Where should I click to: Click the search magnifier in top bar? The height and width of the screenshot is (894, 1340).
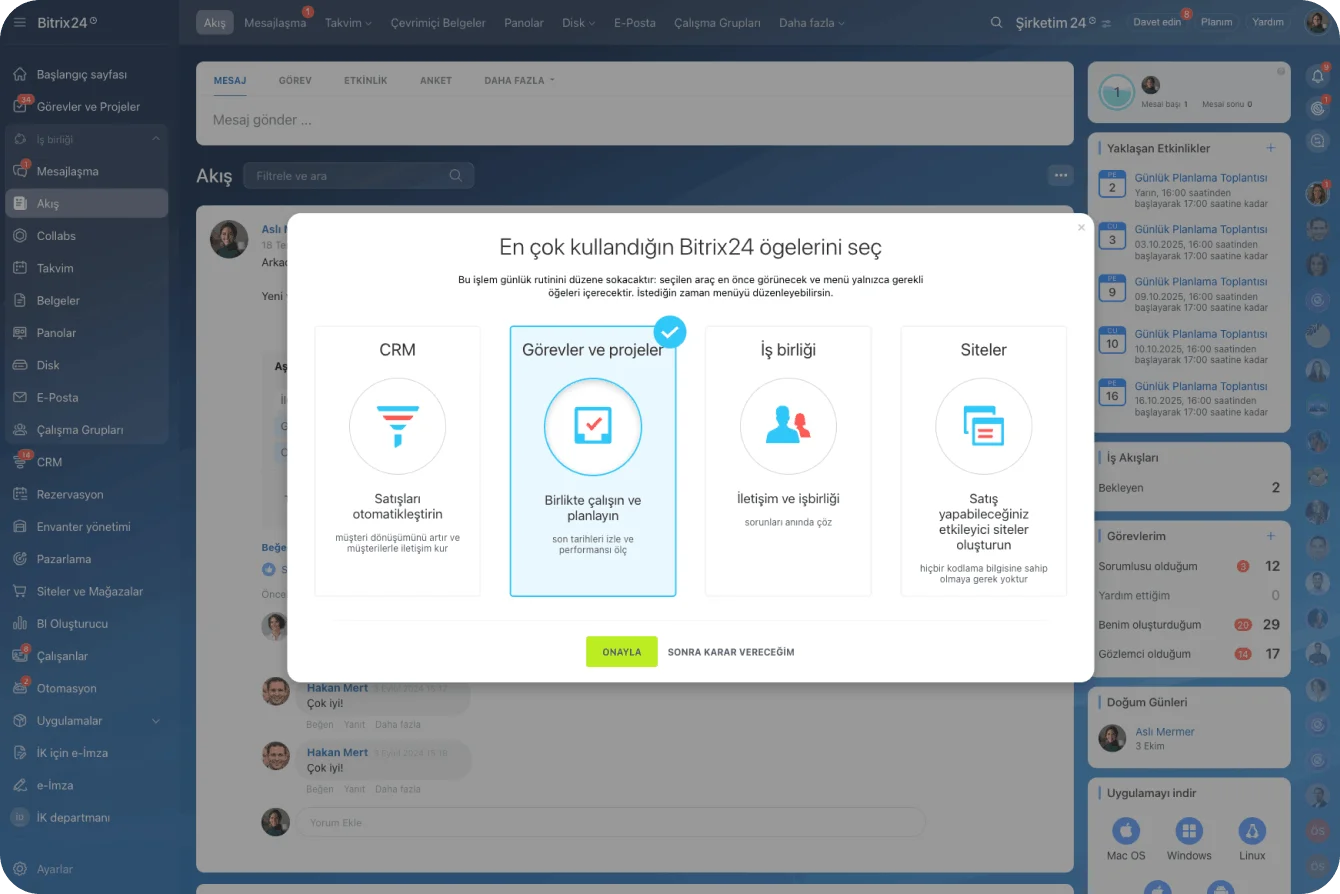point(996,22)
